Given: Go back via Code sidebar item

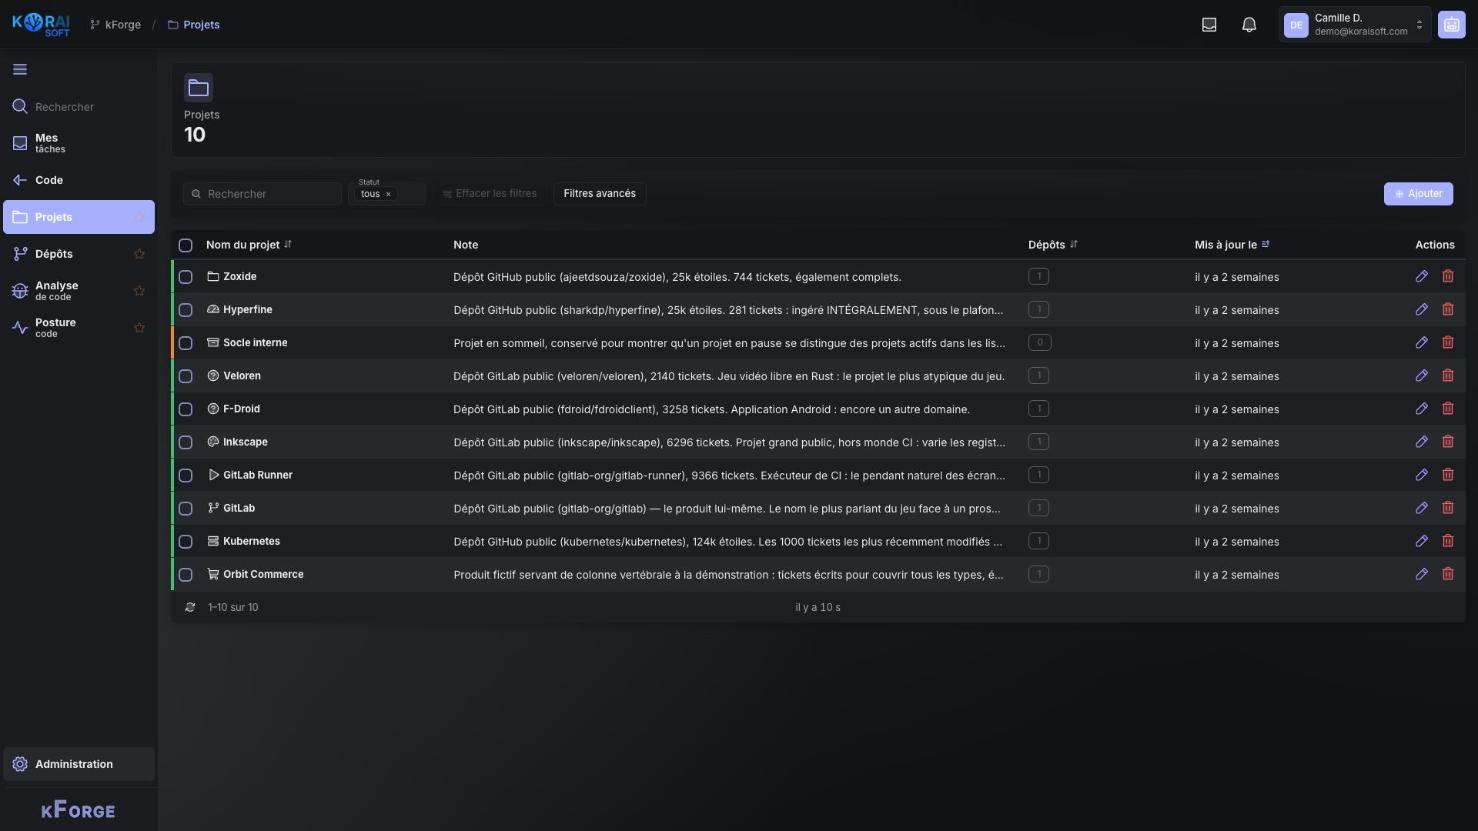Looking at the screenshot, I should click(79, 180).
